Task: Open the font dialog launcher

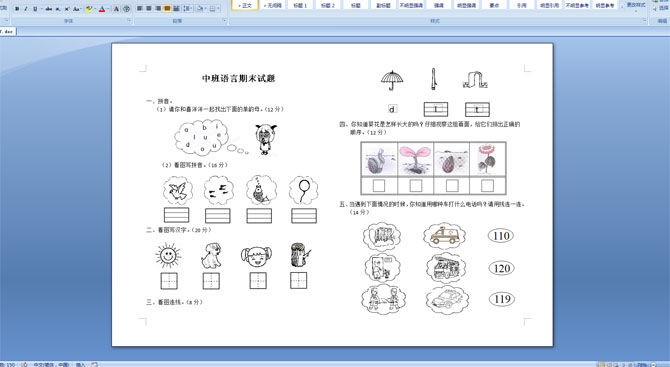Action: tap(129, 20)
